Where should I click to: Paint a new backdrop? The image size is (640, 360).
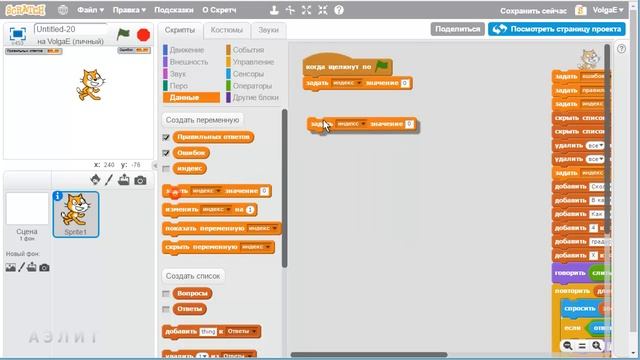coord(21,267)
